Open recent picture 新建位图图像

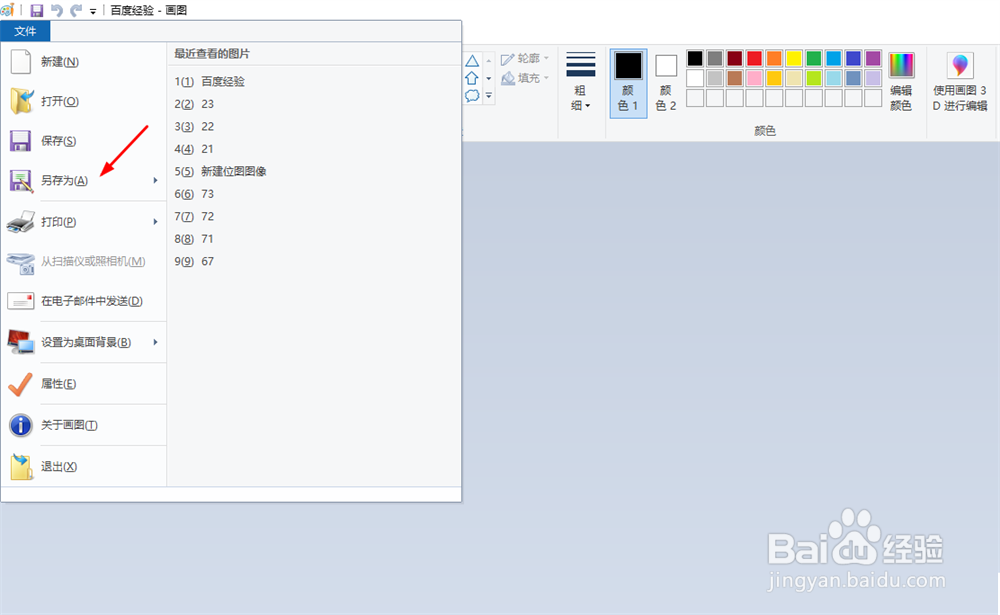(314, 172)
